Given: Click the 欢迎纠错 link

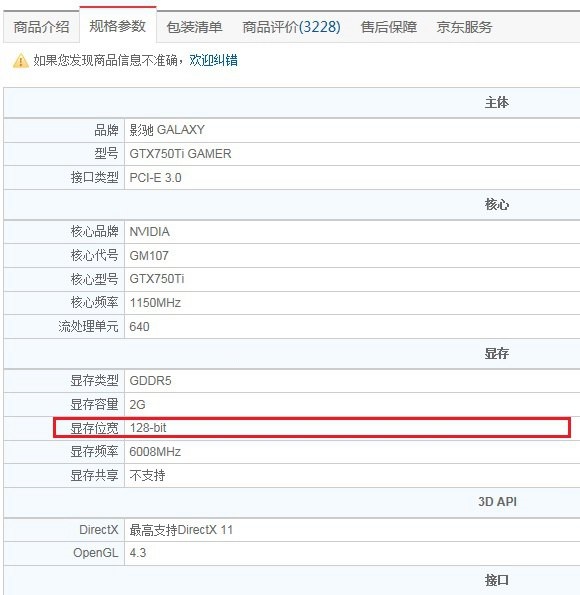Looking at the screenshot, I should pyautogui.click(x=213, y=60).
